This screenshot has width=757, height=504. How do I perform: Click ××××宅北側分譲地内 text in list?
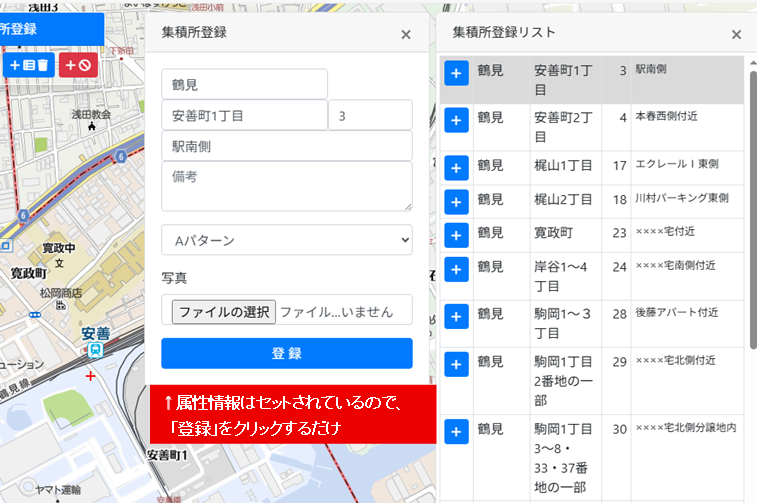[x=686, y=427]
